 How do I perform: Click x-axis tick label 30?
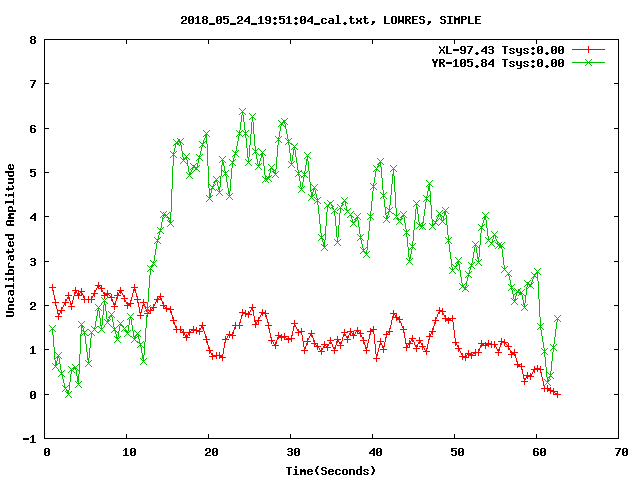coord(293,452)
